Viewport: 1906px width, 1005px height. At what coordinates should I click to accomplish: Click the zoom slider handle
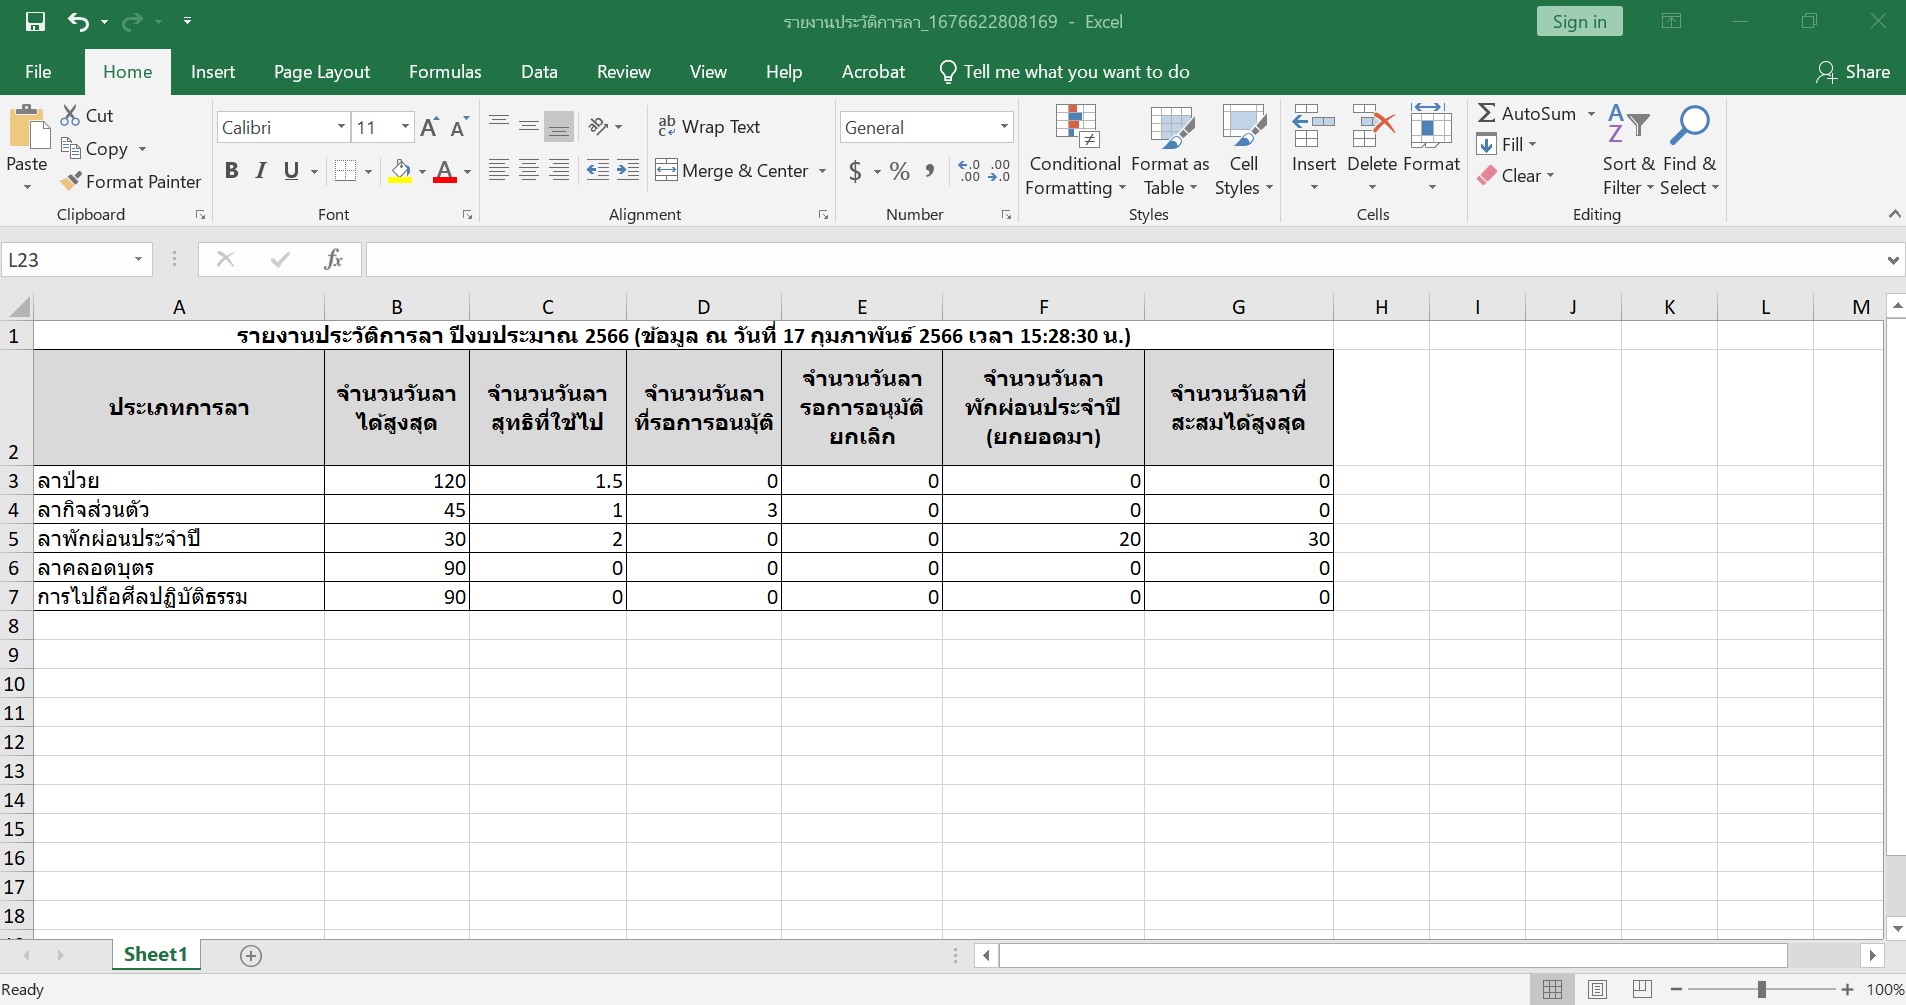(x=1761, y=990)
